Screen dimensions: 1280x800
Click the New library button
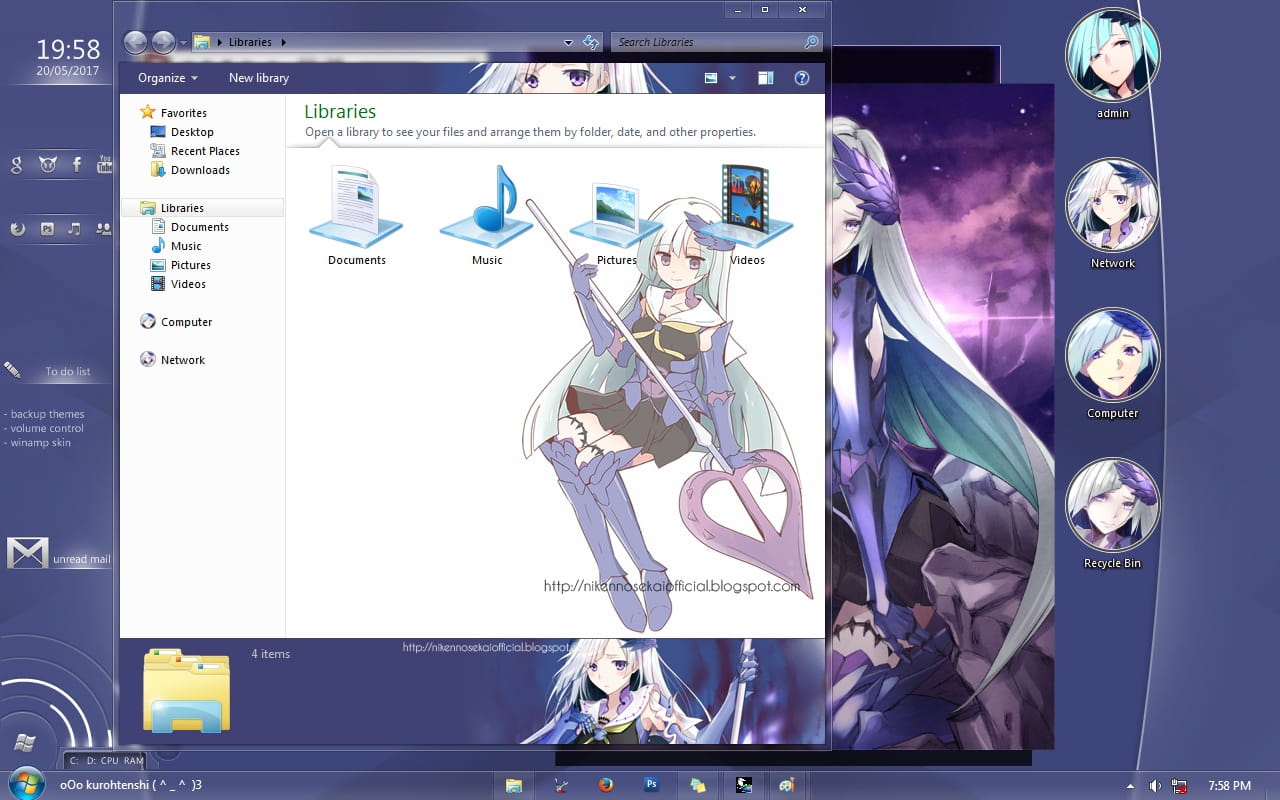pos(258,78)
